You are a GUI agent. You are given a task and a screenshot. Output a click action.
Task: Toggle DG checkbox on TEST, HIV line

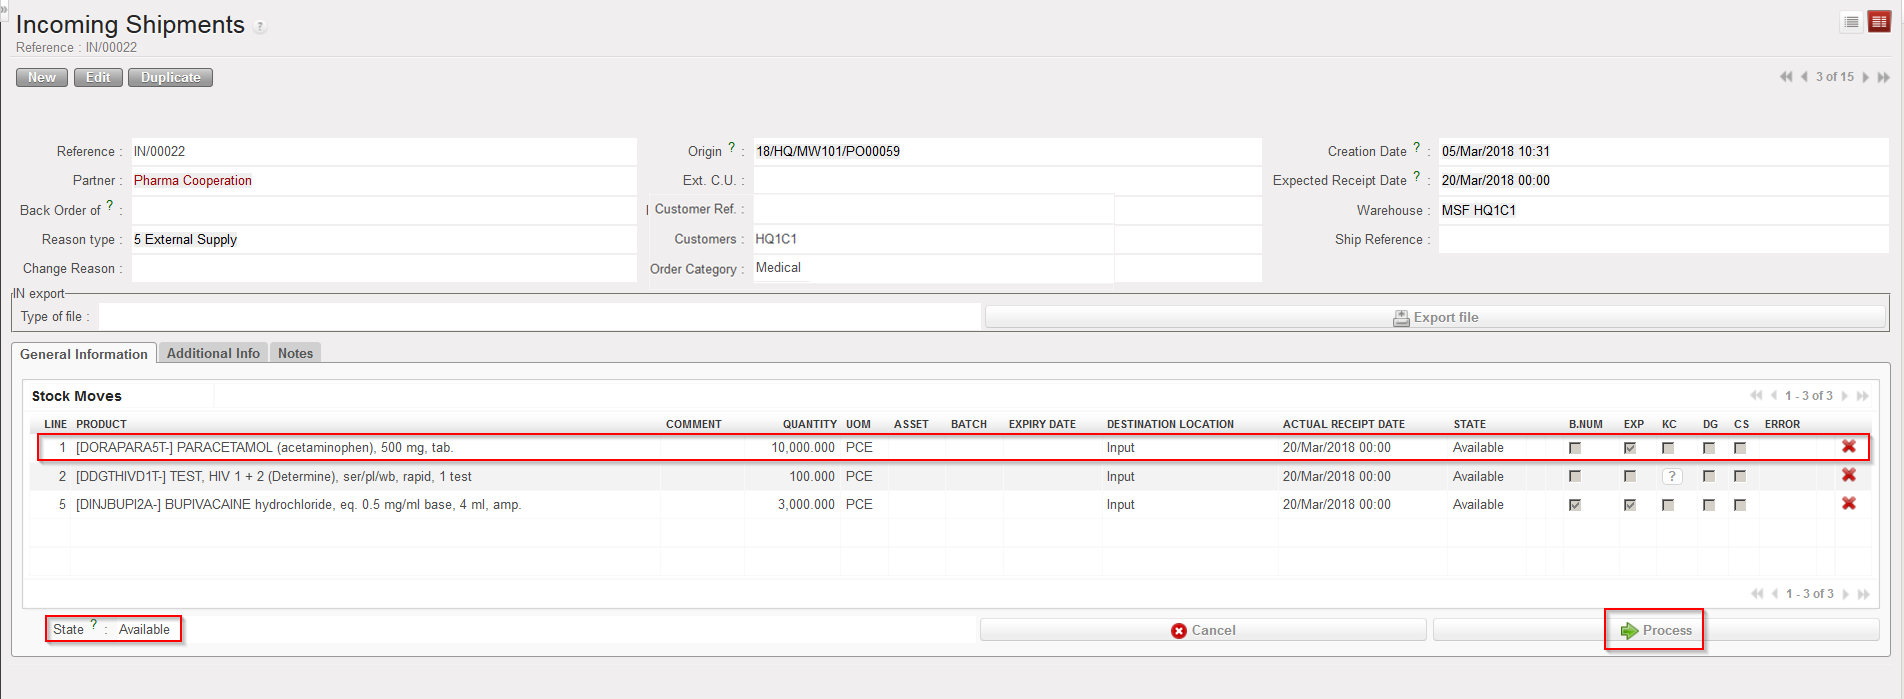click(x=1709, y=477)
